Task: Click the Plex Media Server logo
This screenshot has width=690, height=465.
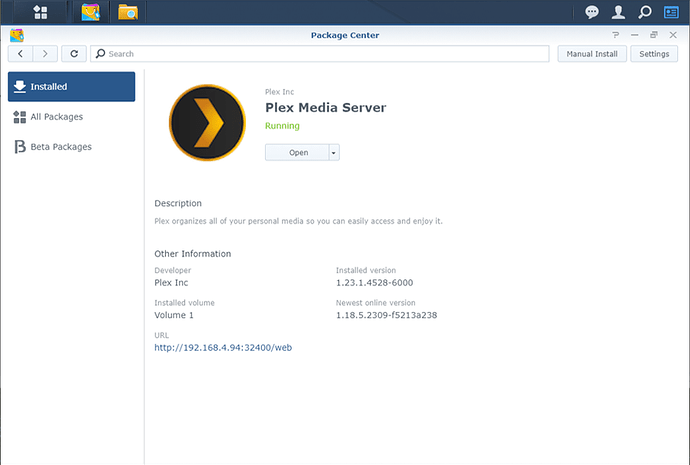Action: (207, 122)
